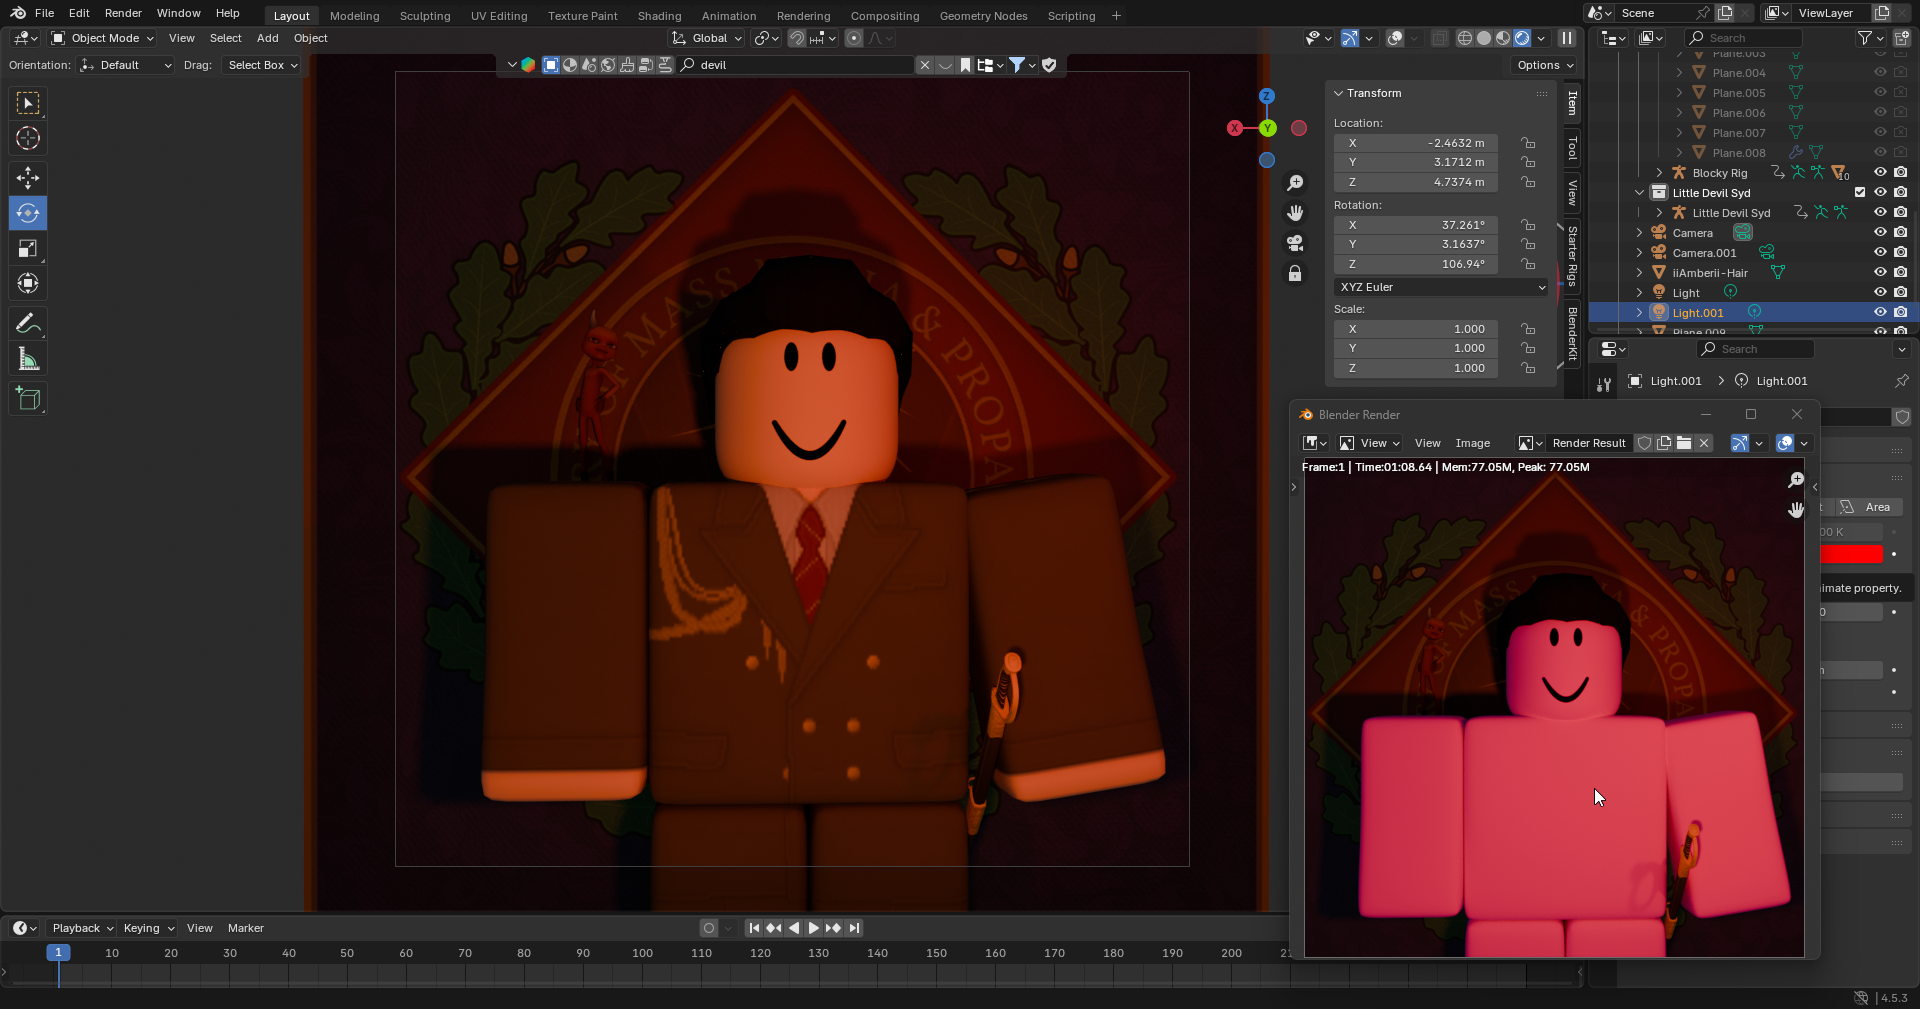Collapse the Little Devil Syd collection
The width and height of the screenshot is (1920, 1009).
pos(1639,193)
